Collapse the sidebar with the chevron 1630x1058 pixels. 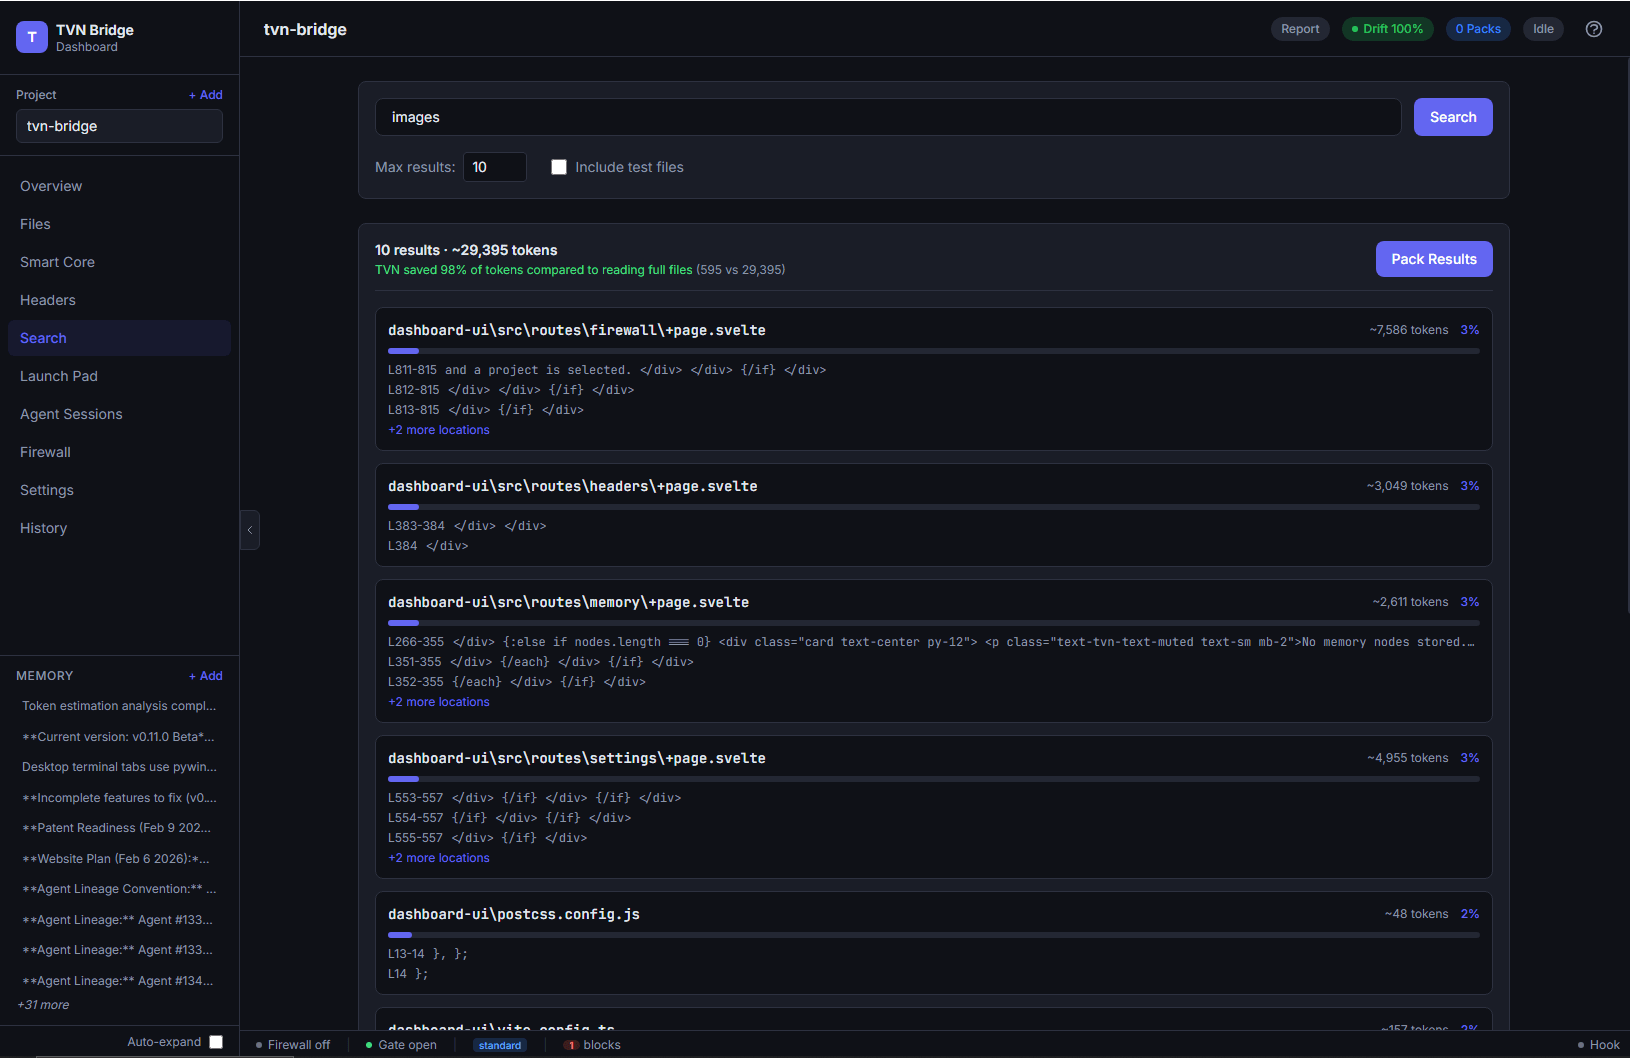point(250,530)
